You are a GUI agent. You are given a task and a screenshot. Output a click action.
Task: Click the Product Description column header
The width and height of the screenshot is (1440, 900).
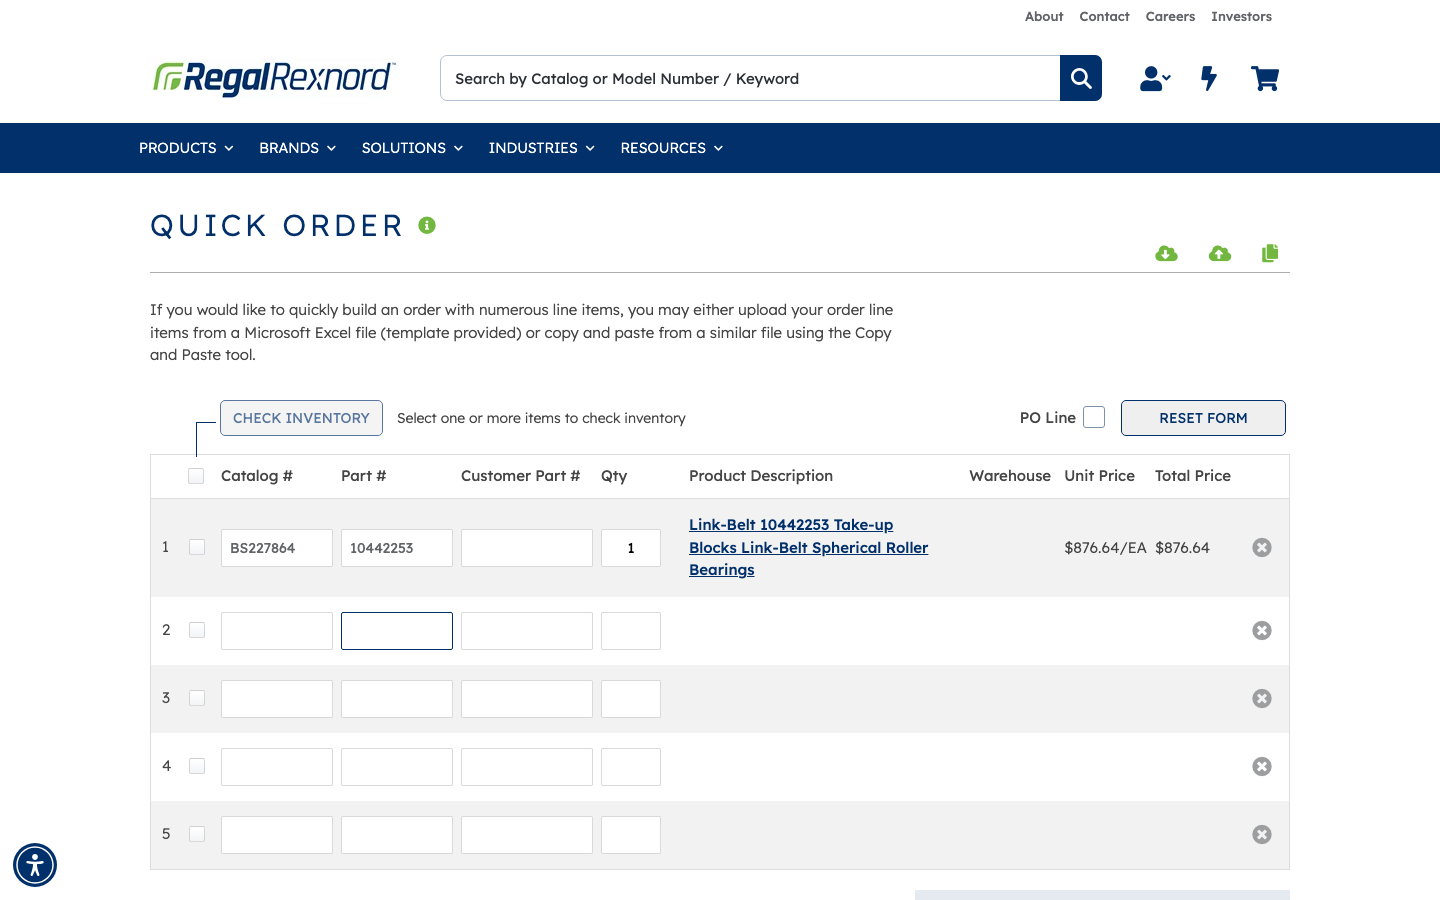tap(761, 476)
